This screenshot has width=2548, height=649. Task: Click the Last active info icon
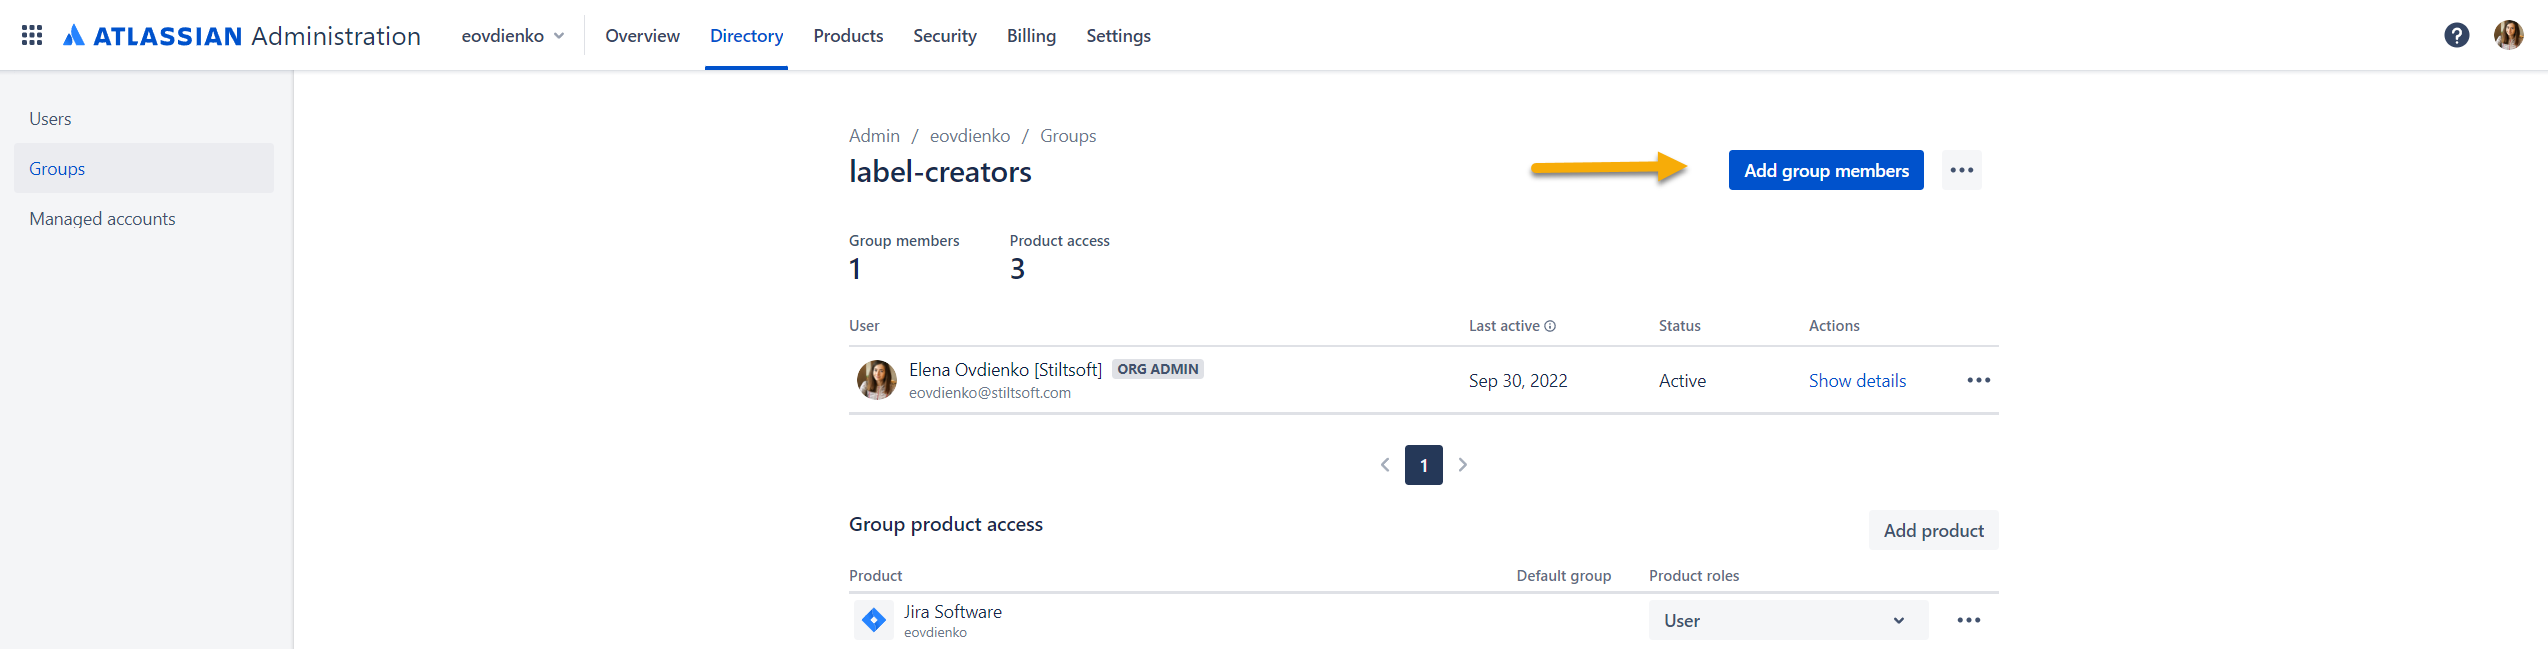(x=1549, y=326)
